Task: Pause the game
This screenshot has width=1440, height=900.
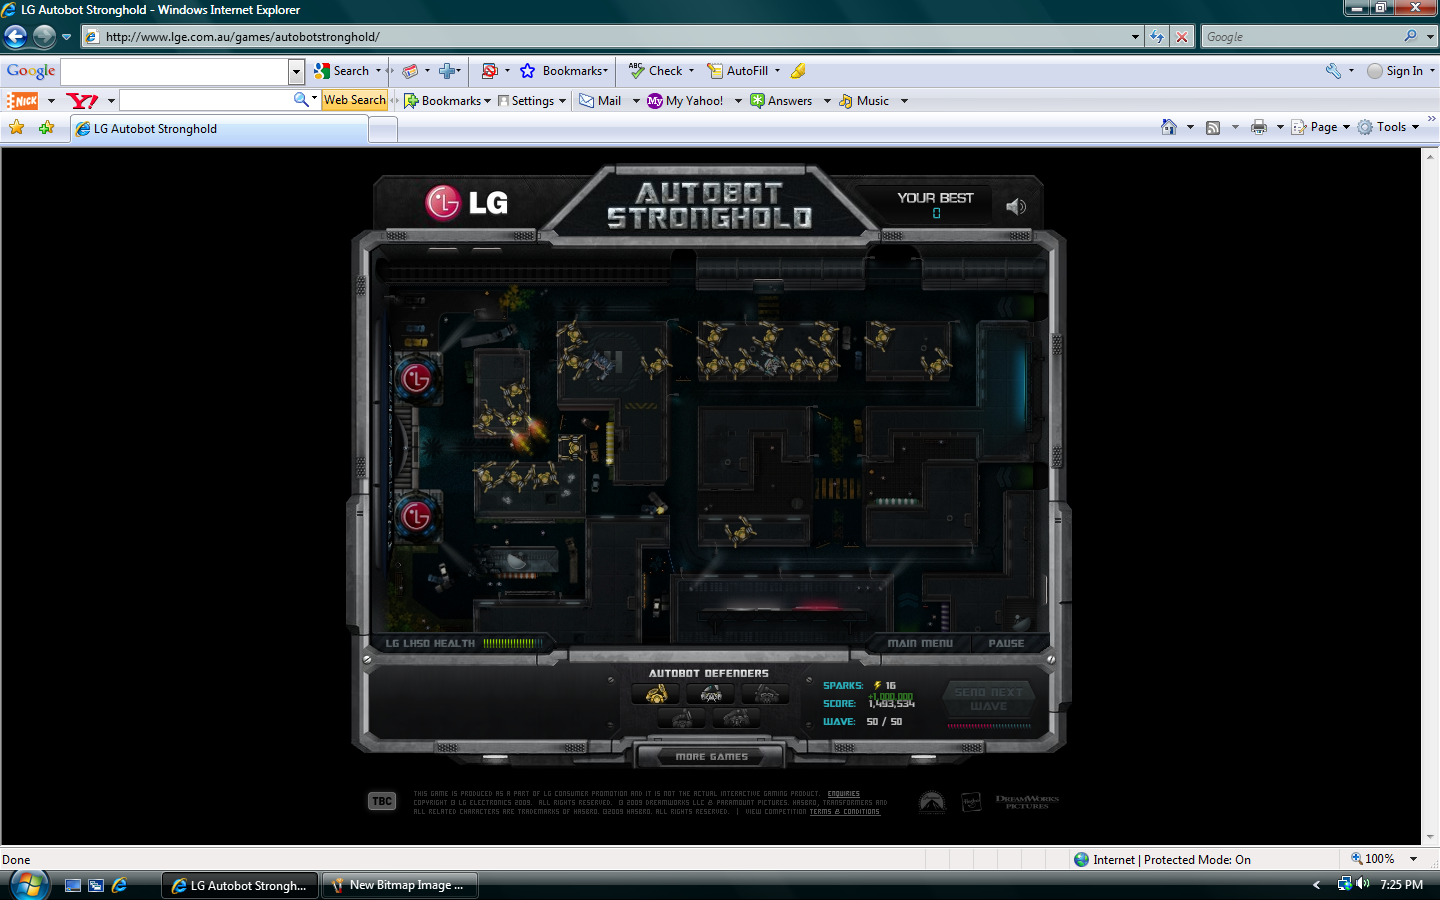Action: coord(1006,643)
